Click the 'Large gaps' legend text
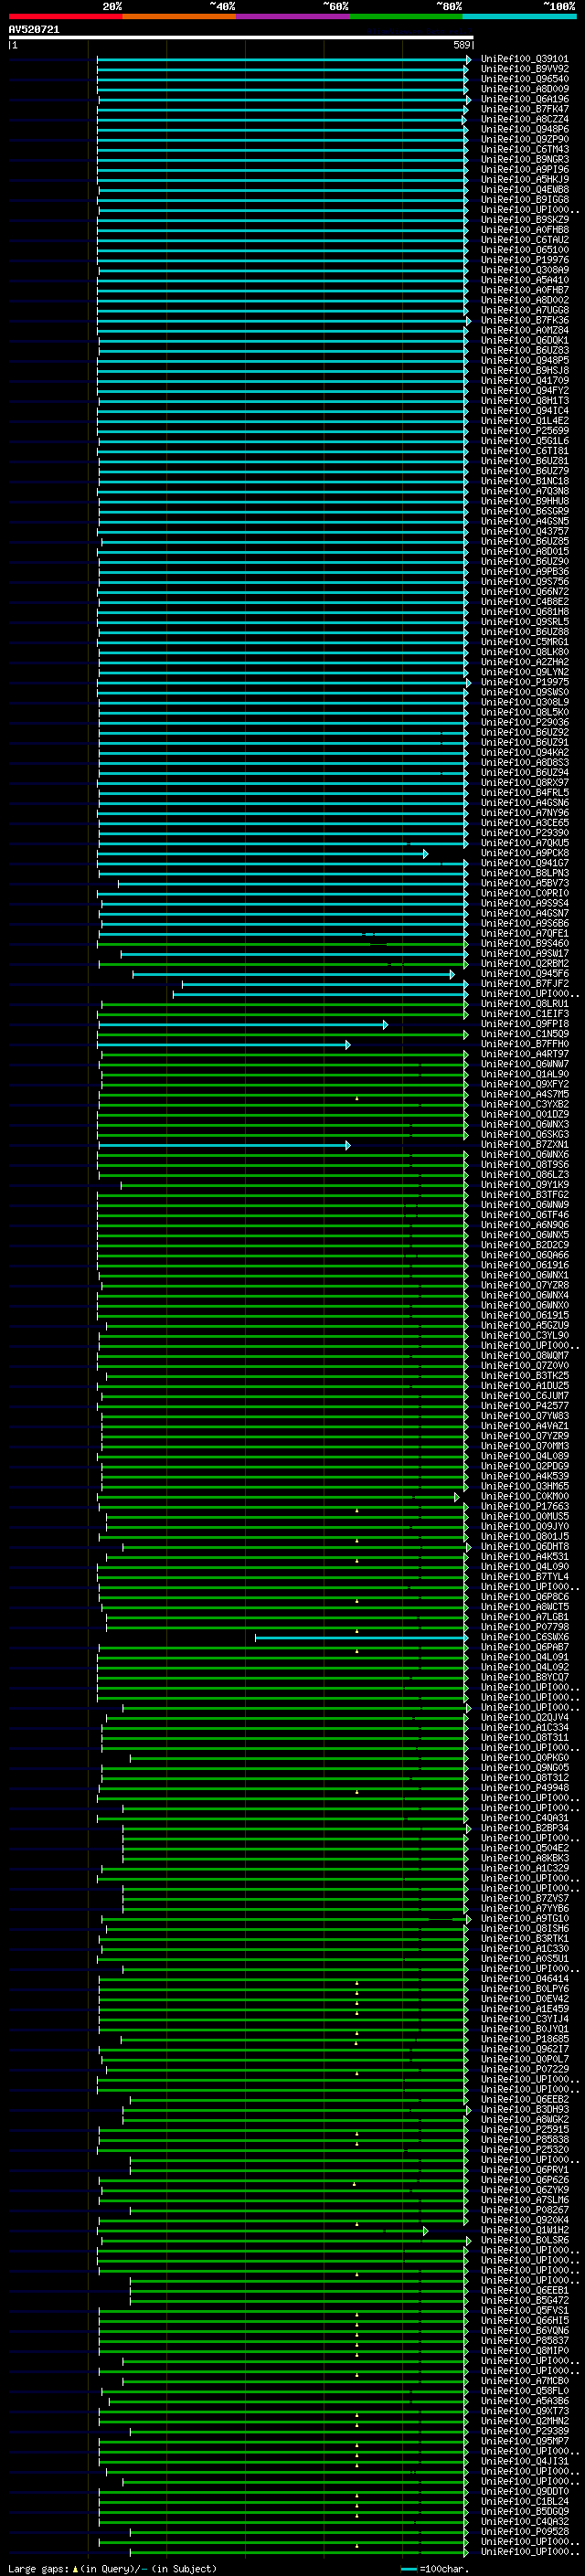This screenshot has width=585, height=2576. click(39, 2569)
